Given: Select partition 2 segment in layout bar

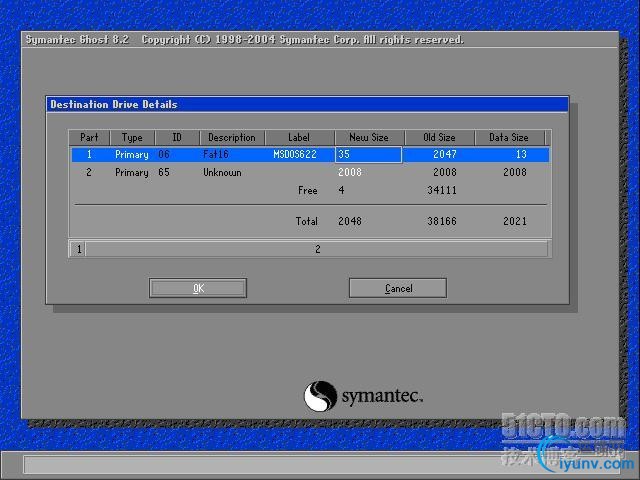Looking at the screenshot, I should pyautogui.click(x=317, y=249).
